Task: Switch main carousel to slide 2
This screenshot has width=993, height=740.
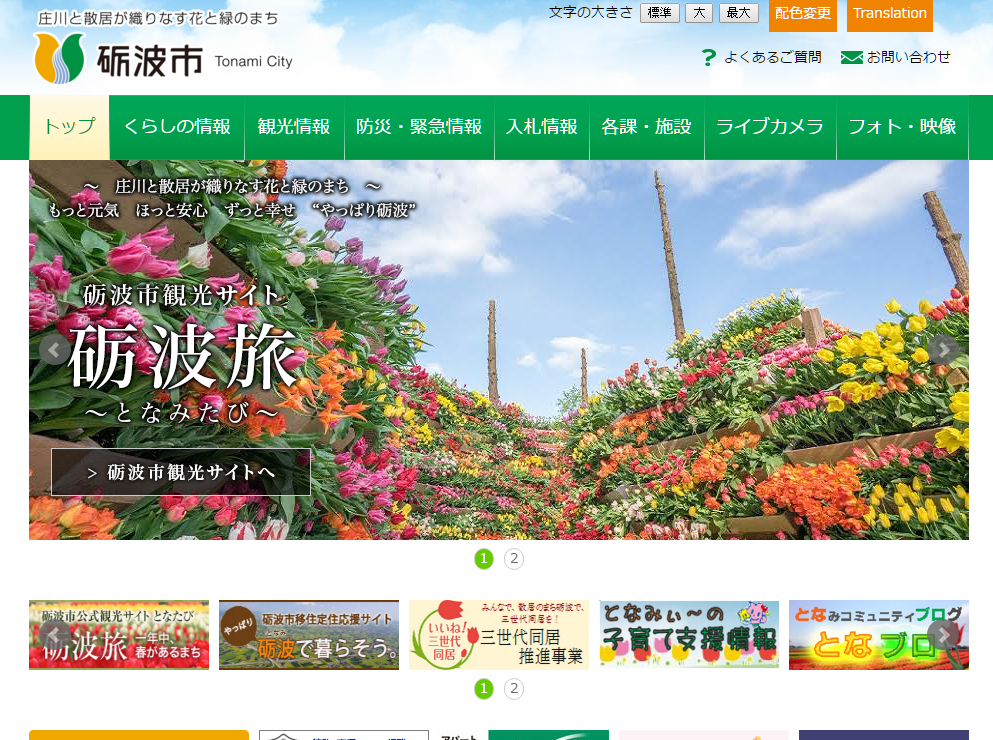Action: [513, 559]
